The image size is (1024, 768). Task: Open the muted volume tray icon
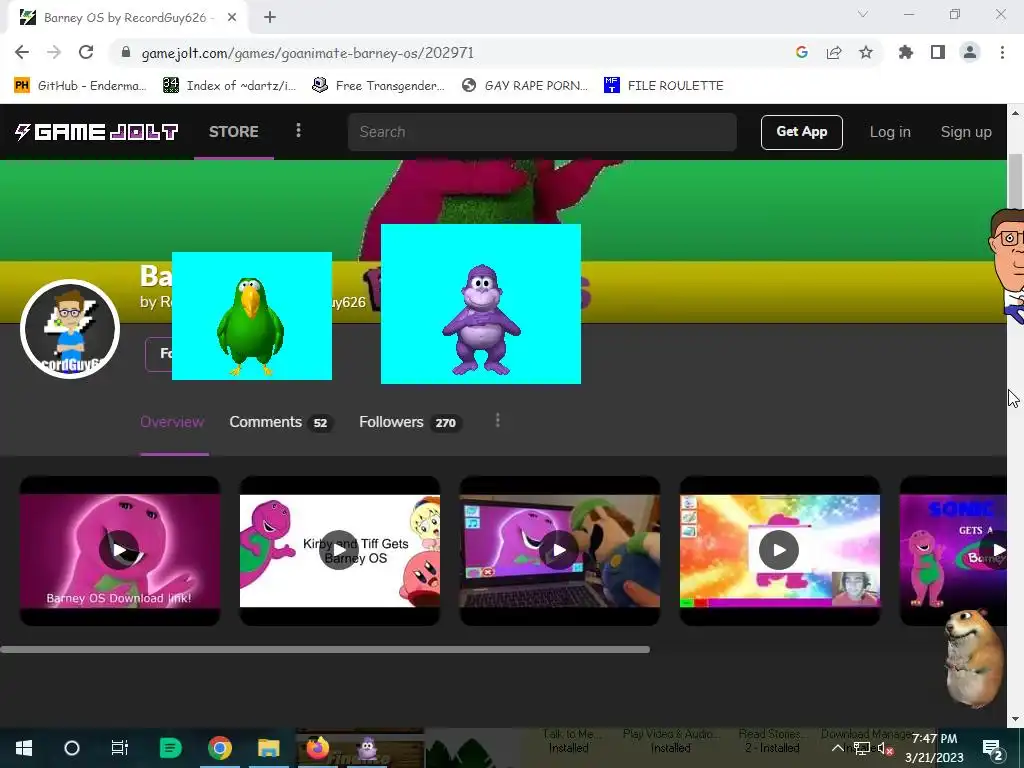pyautogui.click(x=886, y=748)
